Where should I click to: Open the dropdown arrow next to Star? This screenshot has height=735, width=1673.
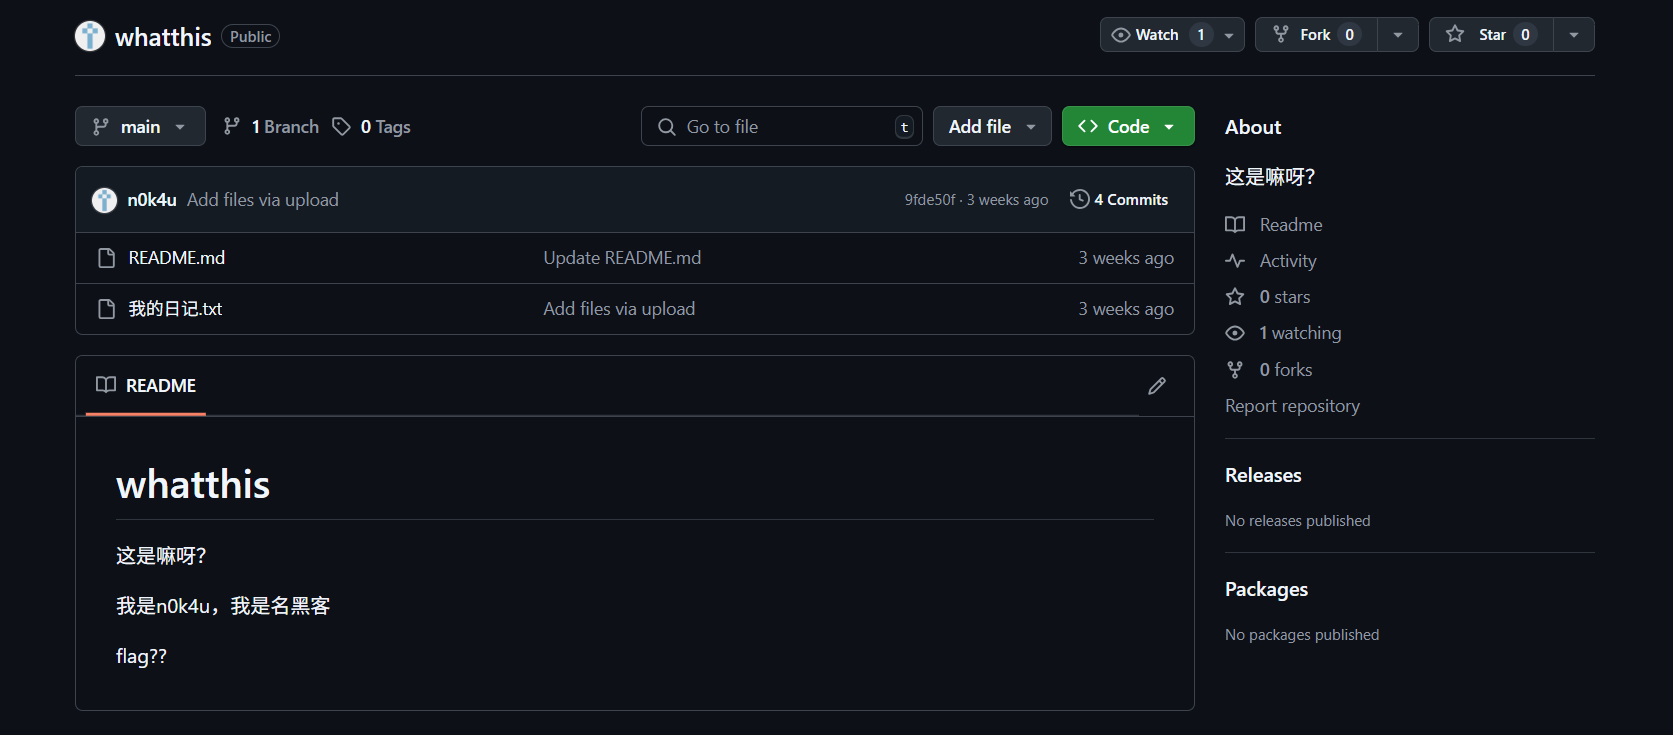(x=1573, y=35)
